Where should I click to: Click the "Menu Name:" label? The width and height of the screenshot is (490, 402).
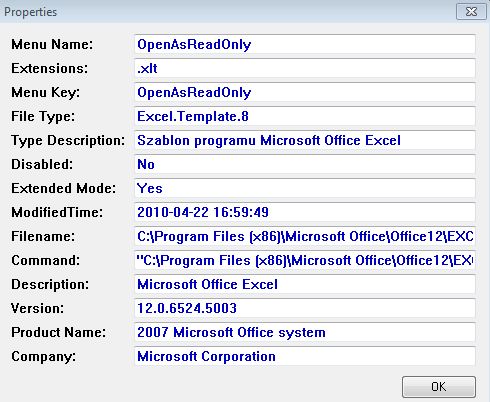(x=52, y=44)
